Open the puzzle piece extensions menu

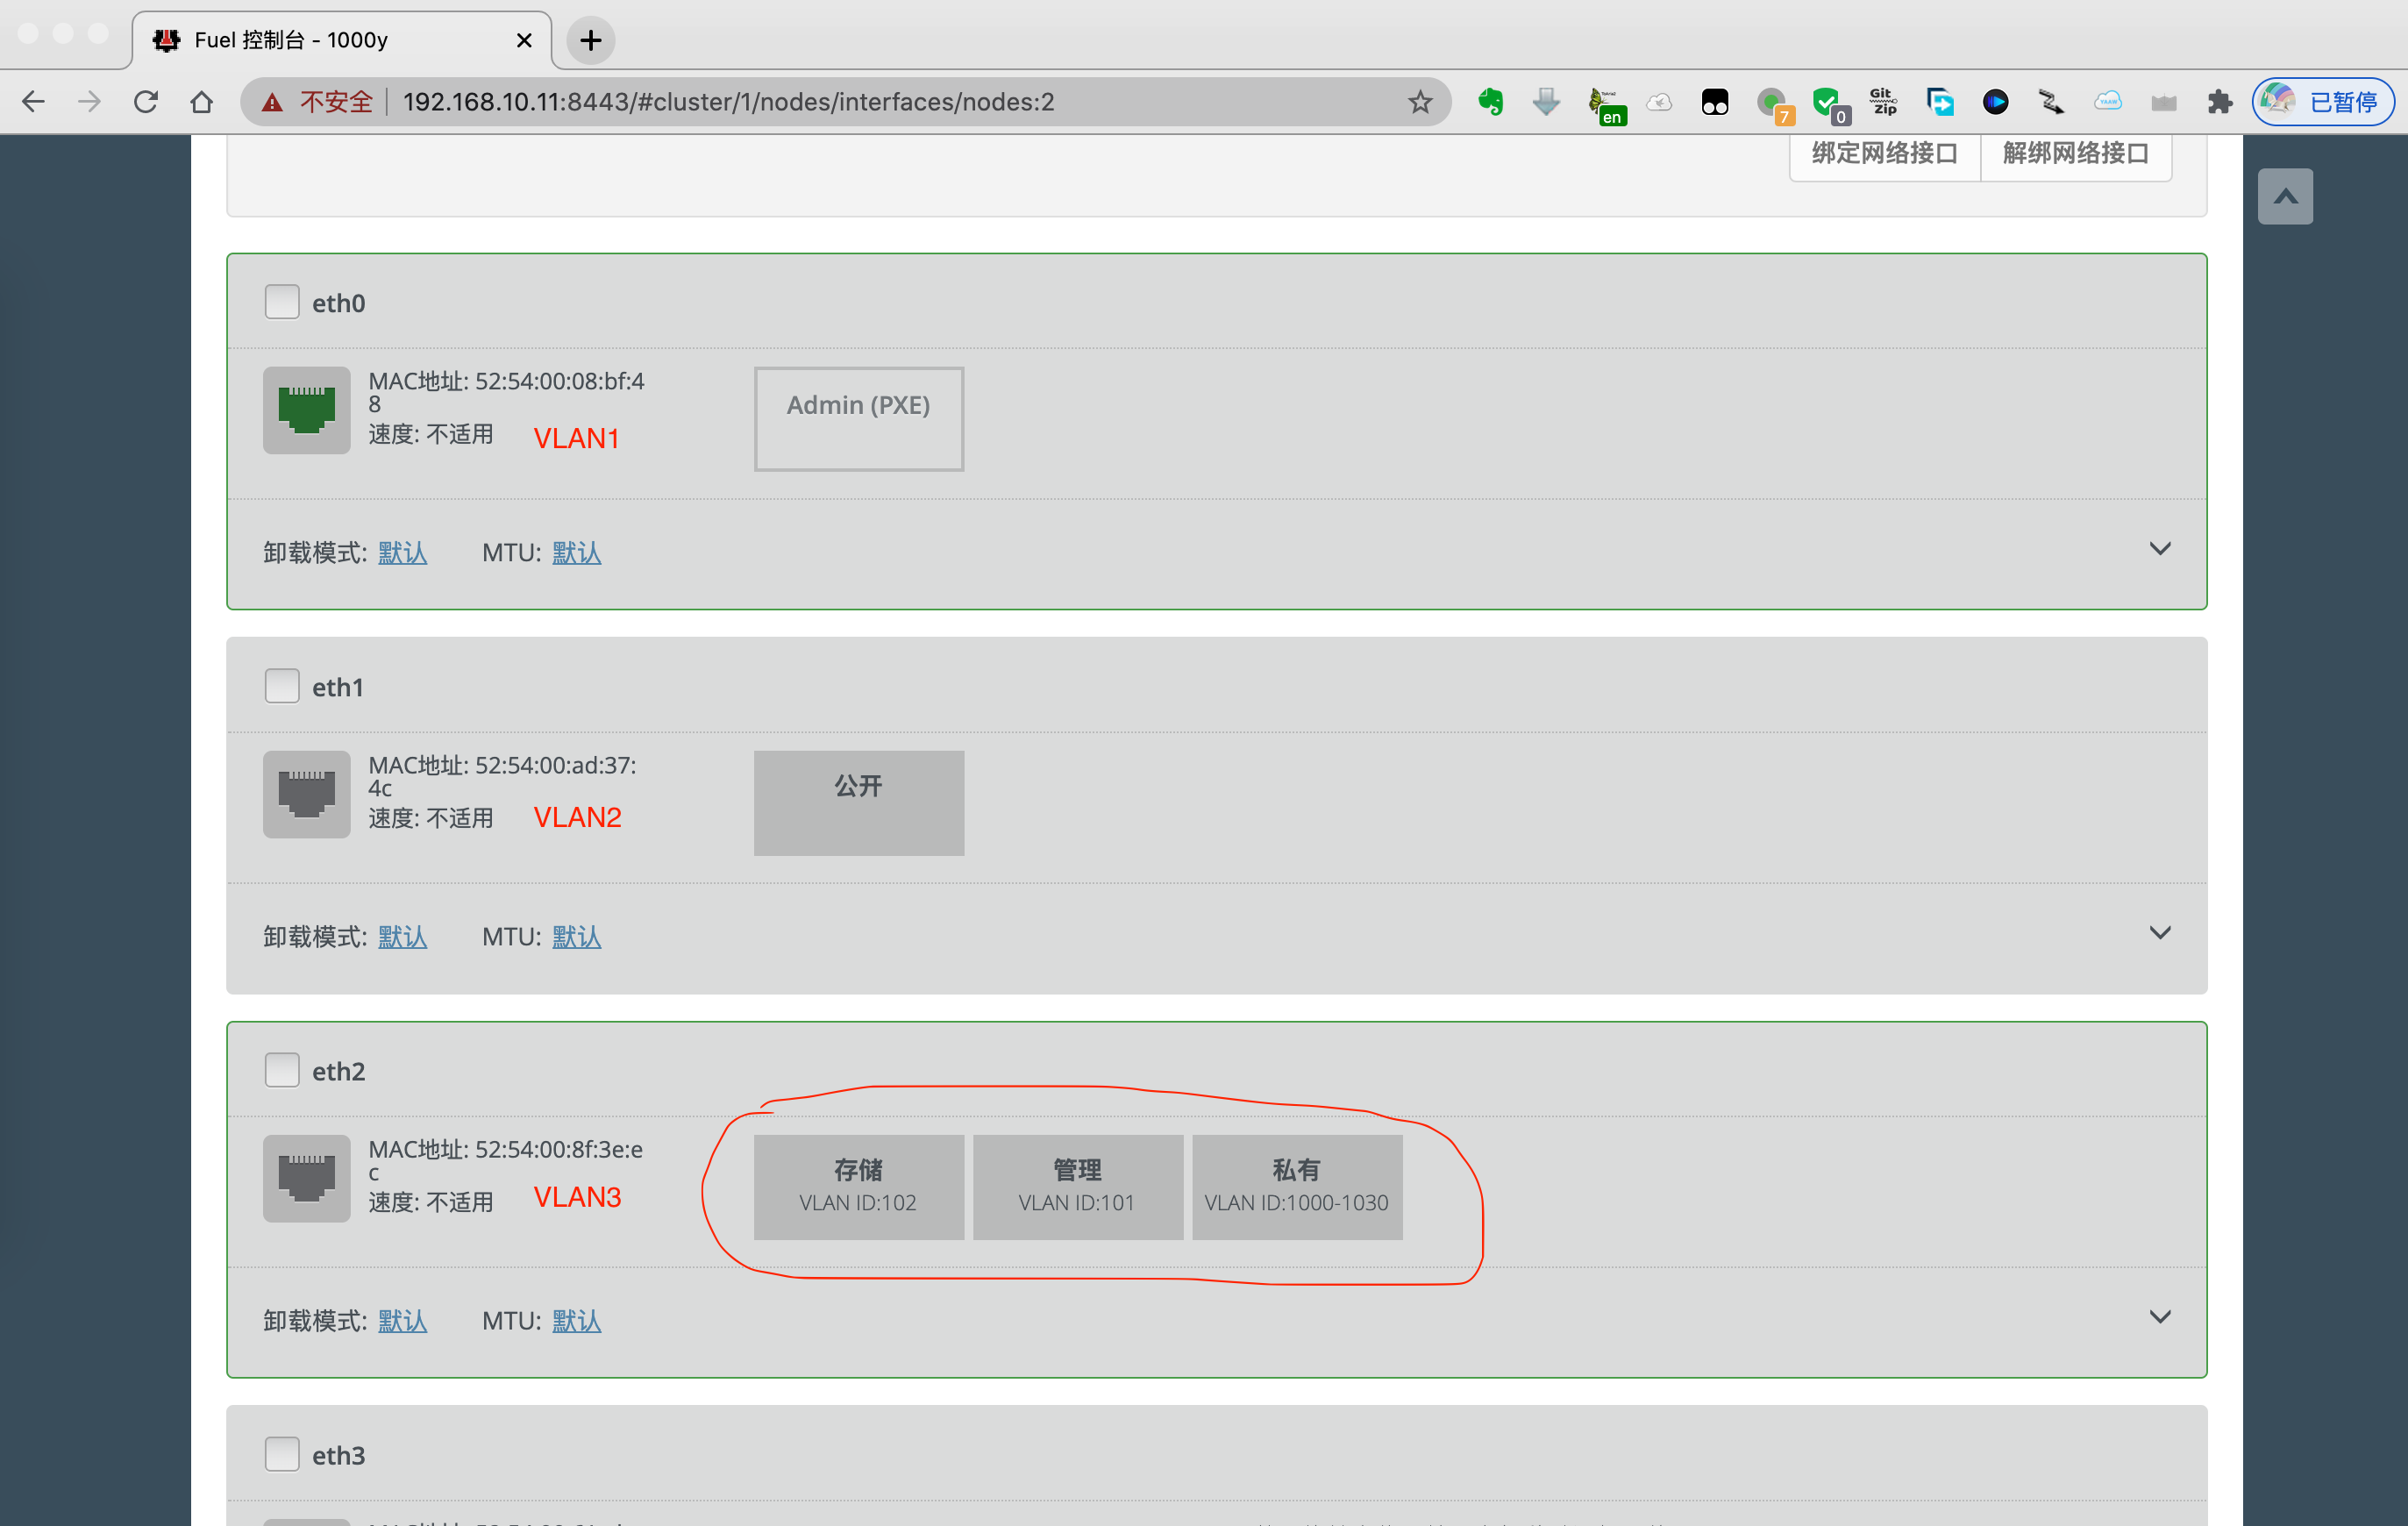pos(2220,102)
